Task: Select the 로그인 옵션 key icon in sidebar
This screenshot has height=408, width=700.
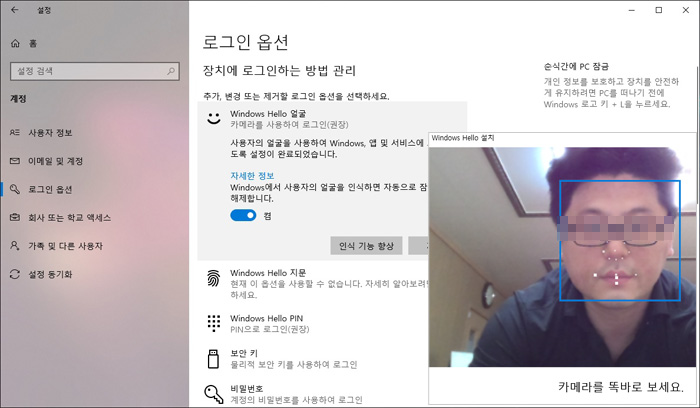Action: click(15, 189)
